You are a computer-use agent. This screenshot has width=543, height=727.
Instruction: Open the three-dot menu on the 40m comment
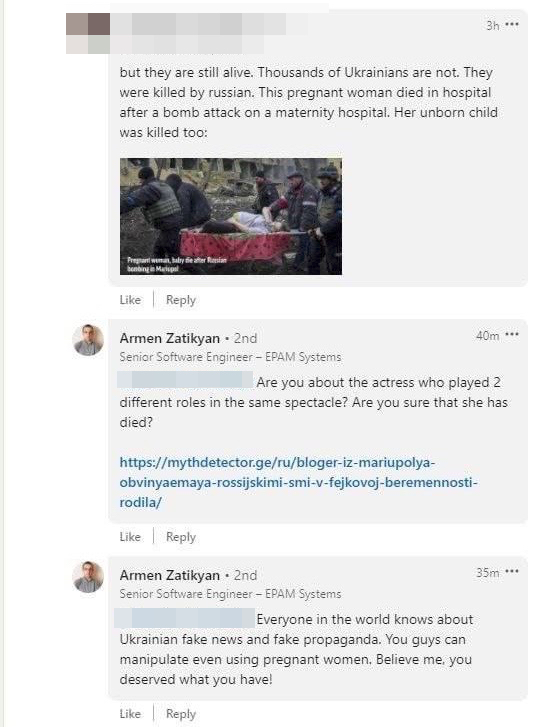(511, 335)
